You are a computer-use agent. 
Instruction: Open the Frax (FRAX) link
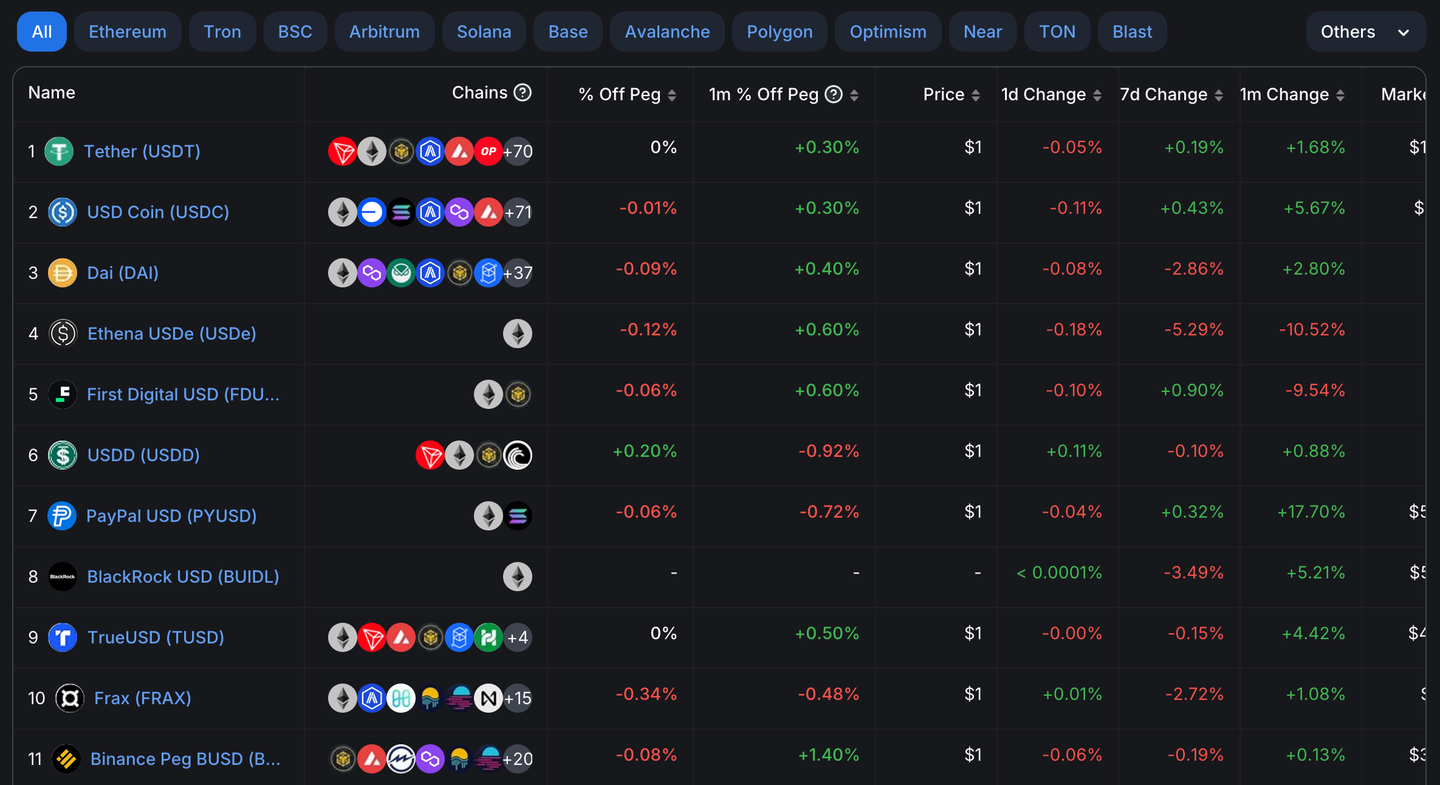[x=142, y=698]
